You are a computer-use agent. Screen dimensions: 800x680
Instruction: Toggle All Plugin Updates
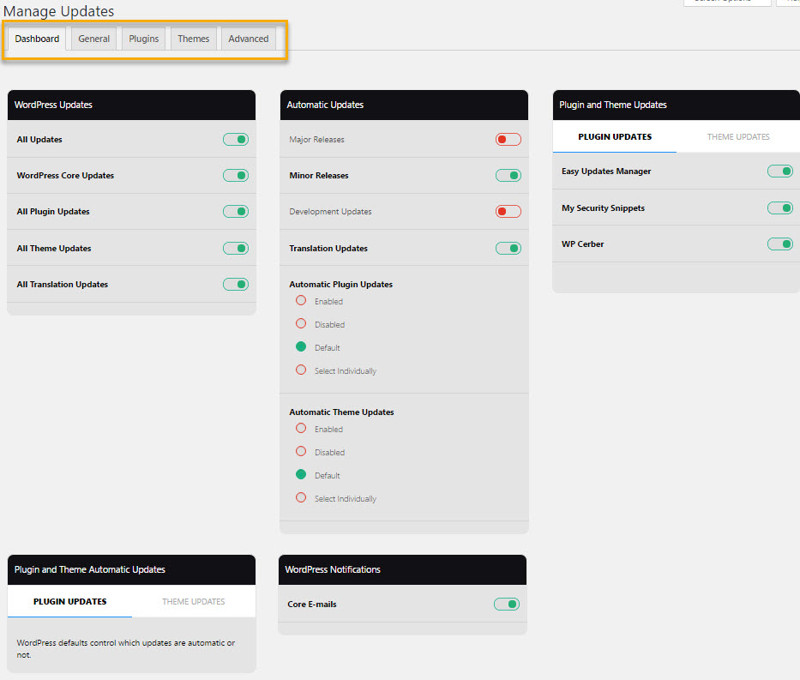point(236,211)
